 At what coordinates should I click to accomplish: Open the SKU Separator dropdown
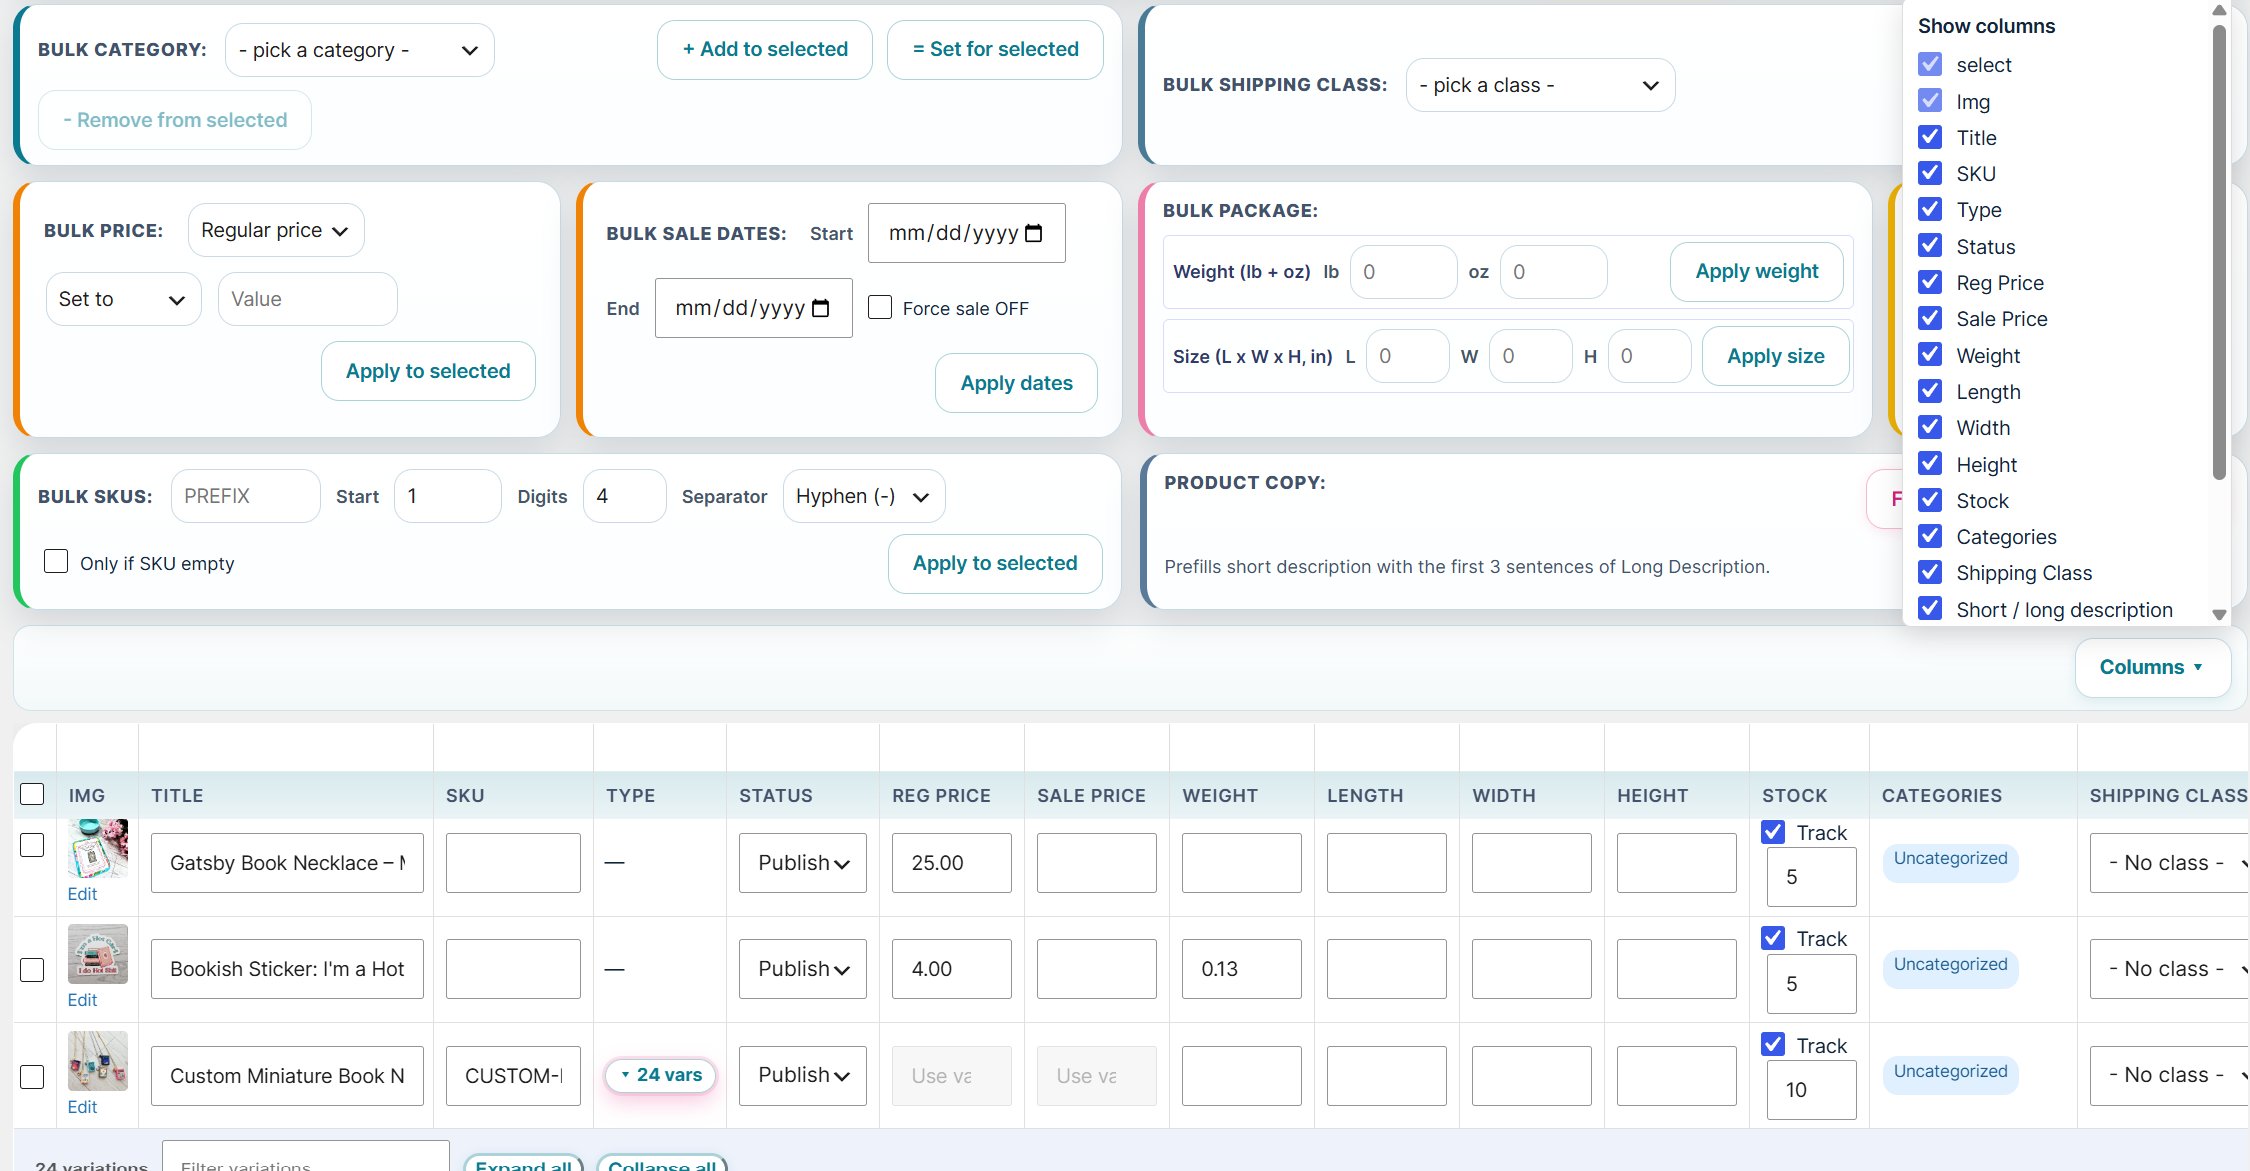[x=864, y=496]
